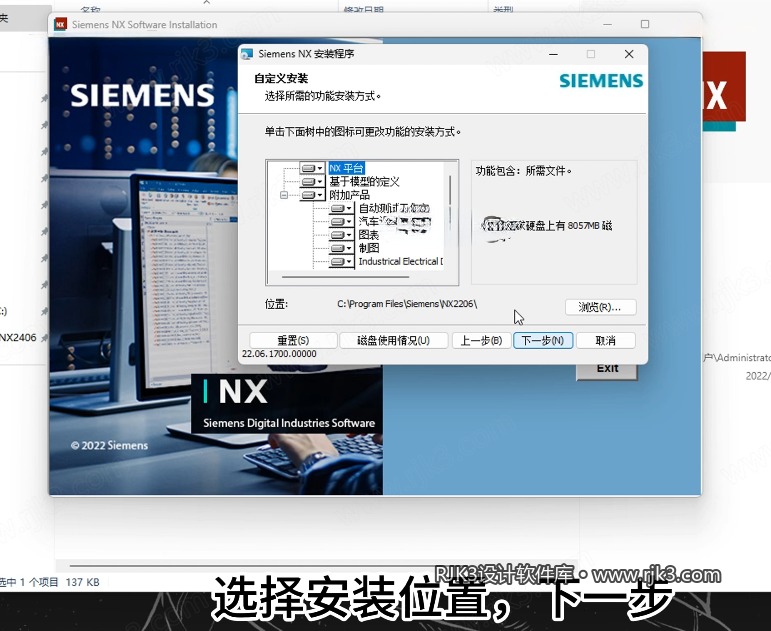The height and width of the screenshot is (631, 771).
Task: Open install-mode dropdown for Industrical Electrical
Action: (342, 262)
